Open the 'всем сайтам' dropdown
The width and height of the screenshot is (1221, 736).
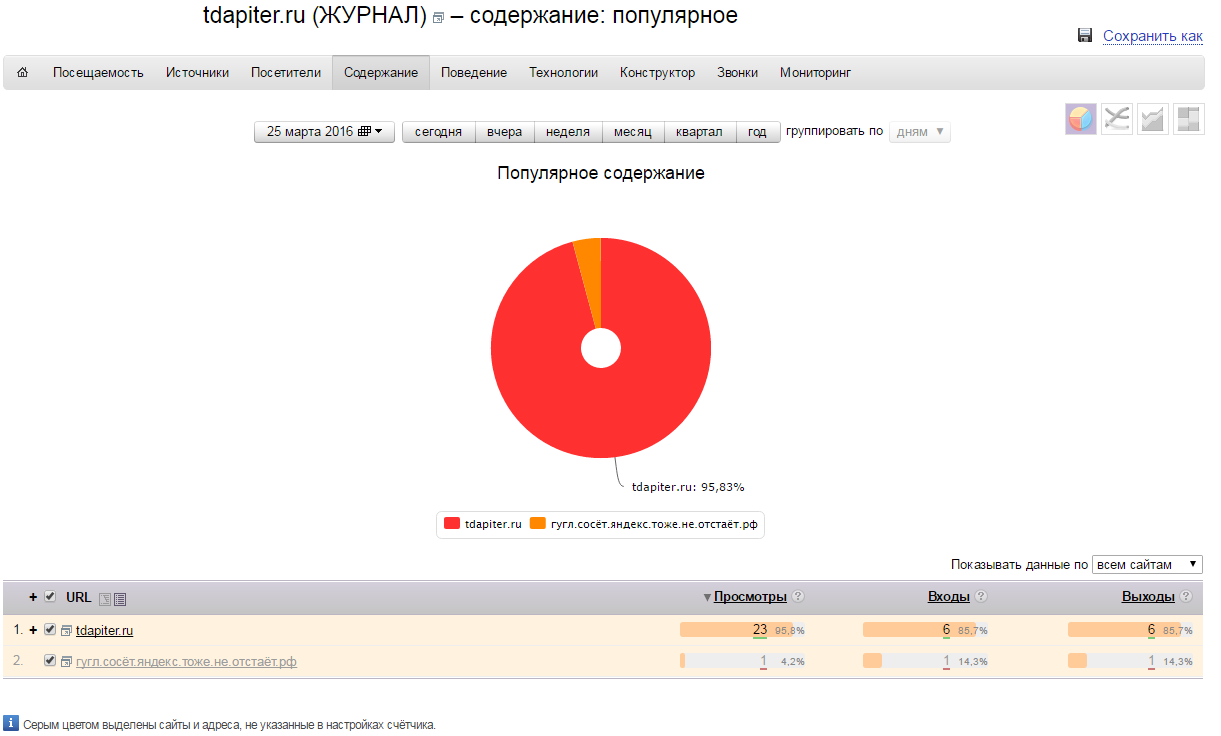[x=1146, y=565]
